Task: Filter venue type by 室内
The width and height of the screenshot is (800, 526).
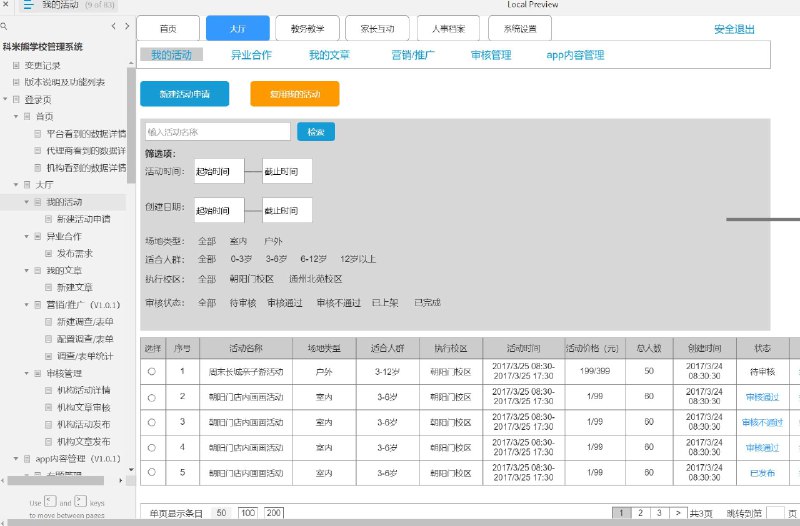Action: (x=238, y=241)
